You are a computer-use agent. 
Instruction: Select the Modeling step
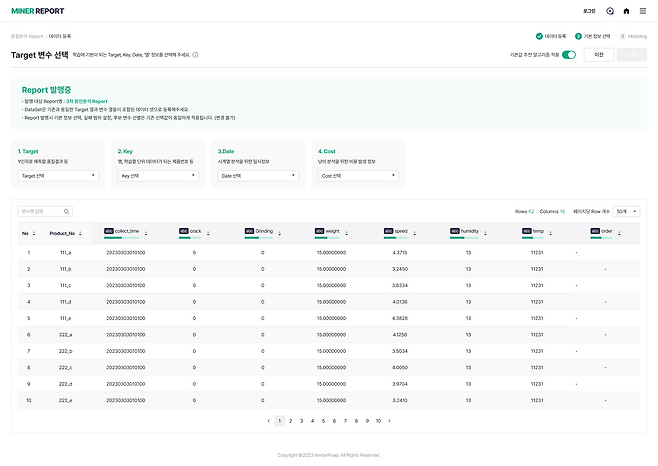pyautogui.click(x=632, y=35)
